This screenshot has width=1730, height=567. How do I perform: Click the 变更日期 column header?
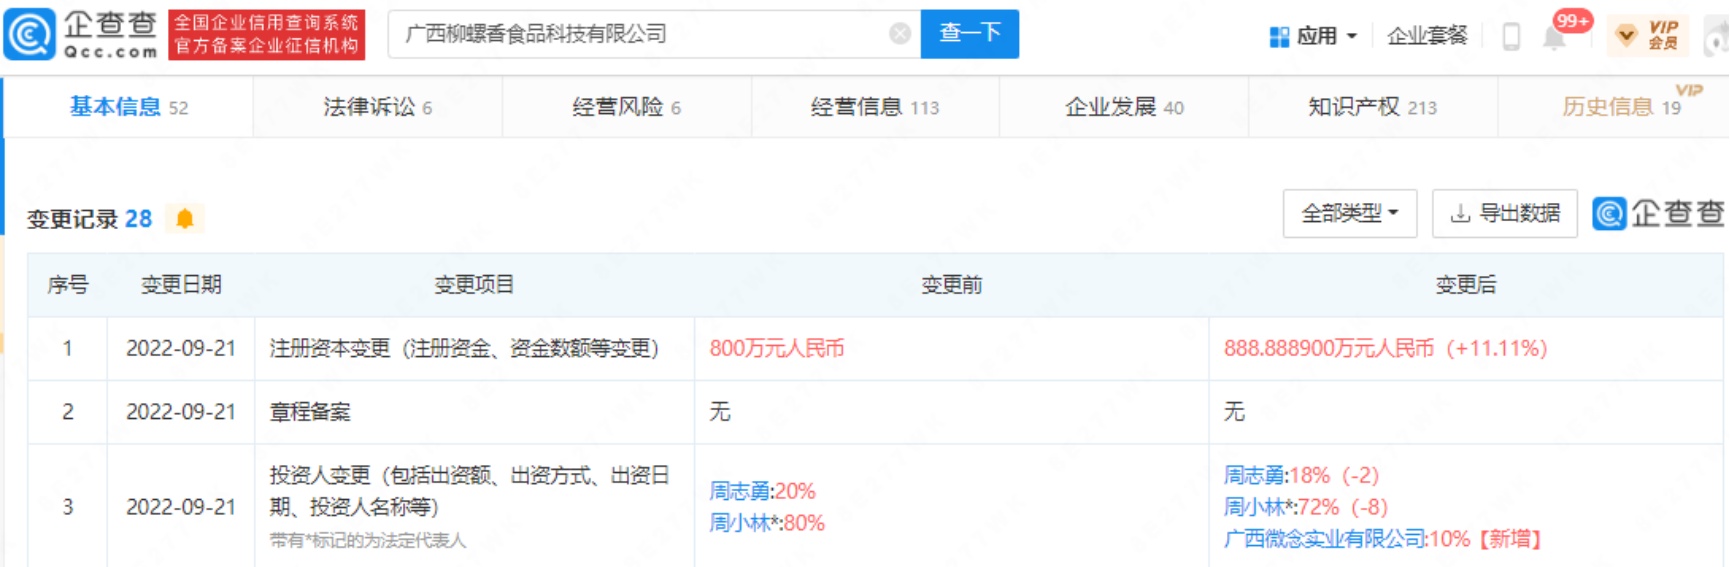coord(181,285)
